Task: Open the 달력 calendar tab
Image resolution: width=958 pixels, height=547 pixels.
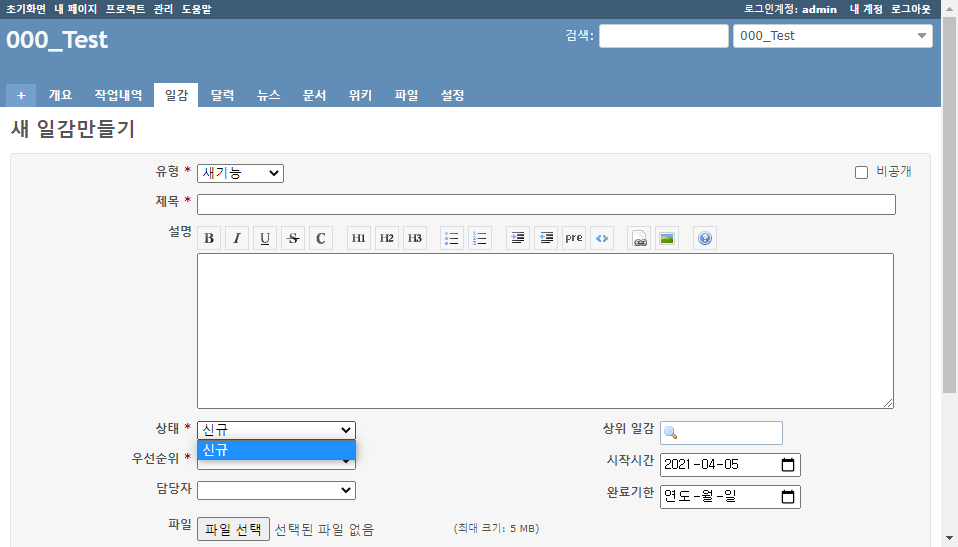Action: tap(222, 95)
